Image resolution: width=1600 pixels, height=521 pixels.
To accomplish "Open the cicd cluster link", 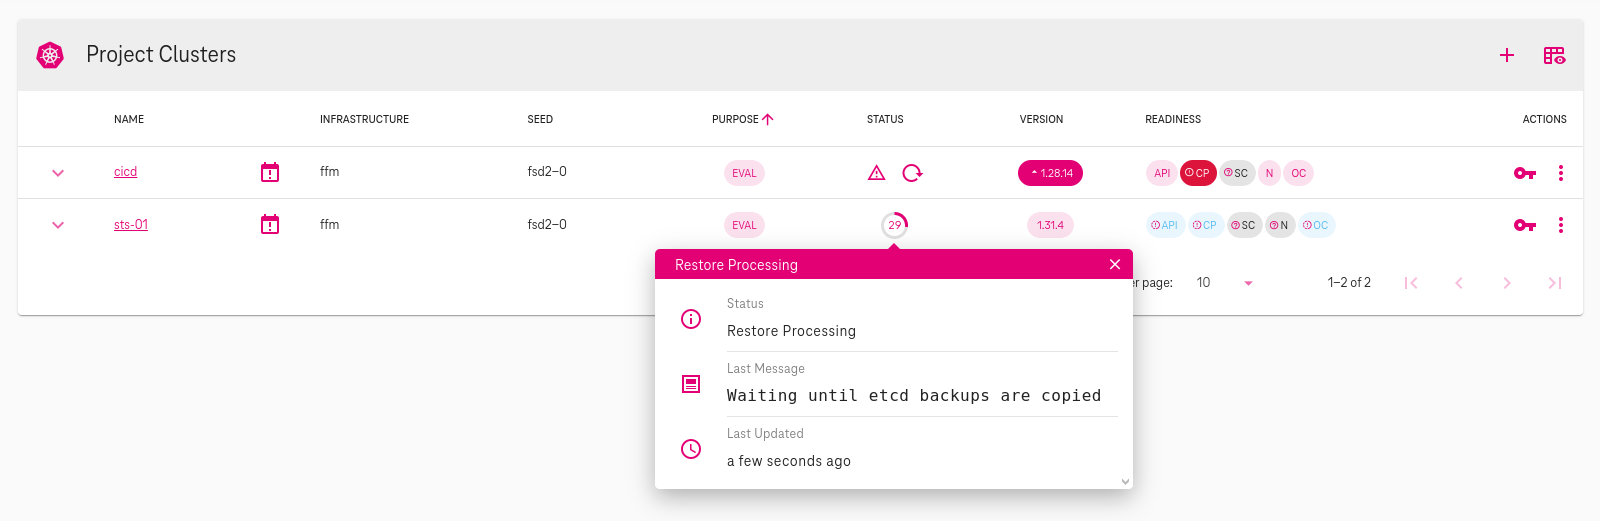I will click(125, 172).
